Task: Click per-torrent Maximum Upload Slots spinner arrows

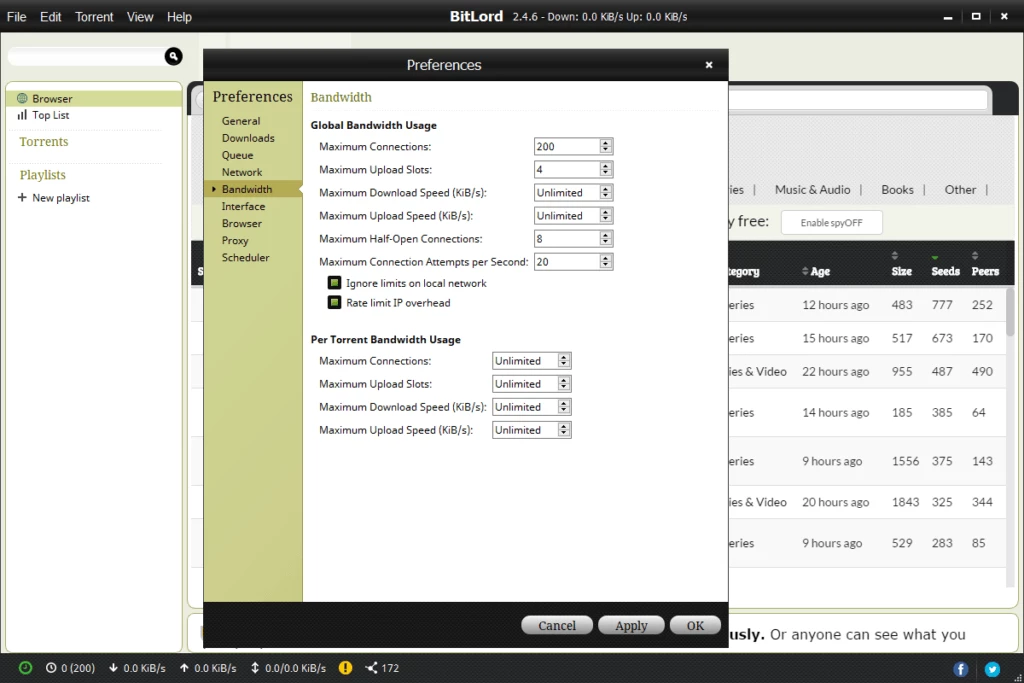Action: coord(564,384)
